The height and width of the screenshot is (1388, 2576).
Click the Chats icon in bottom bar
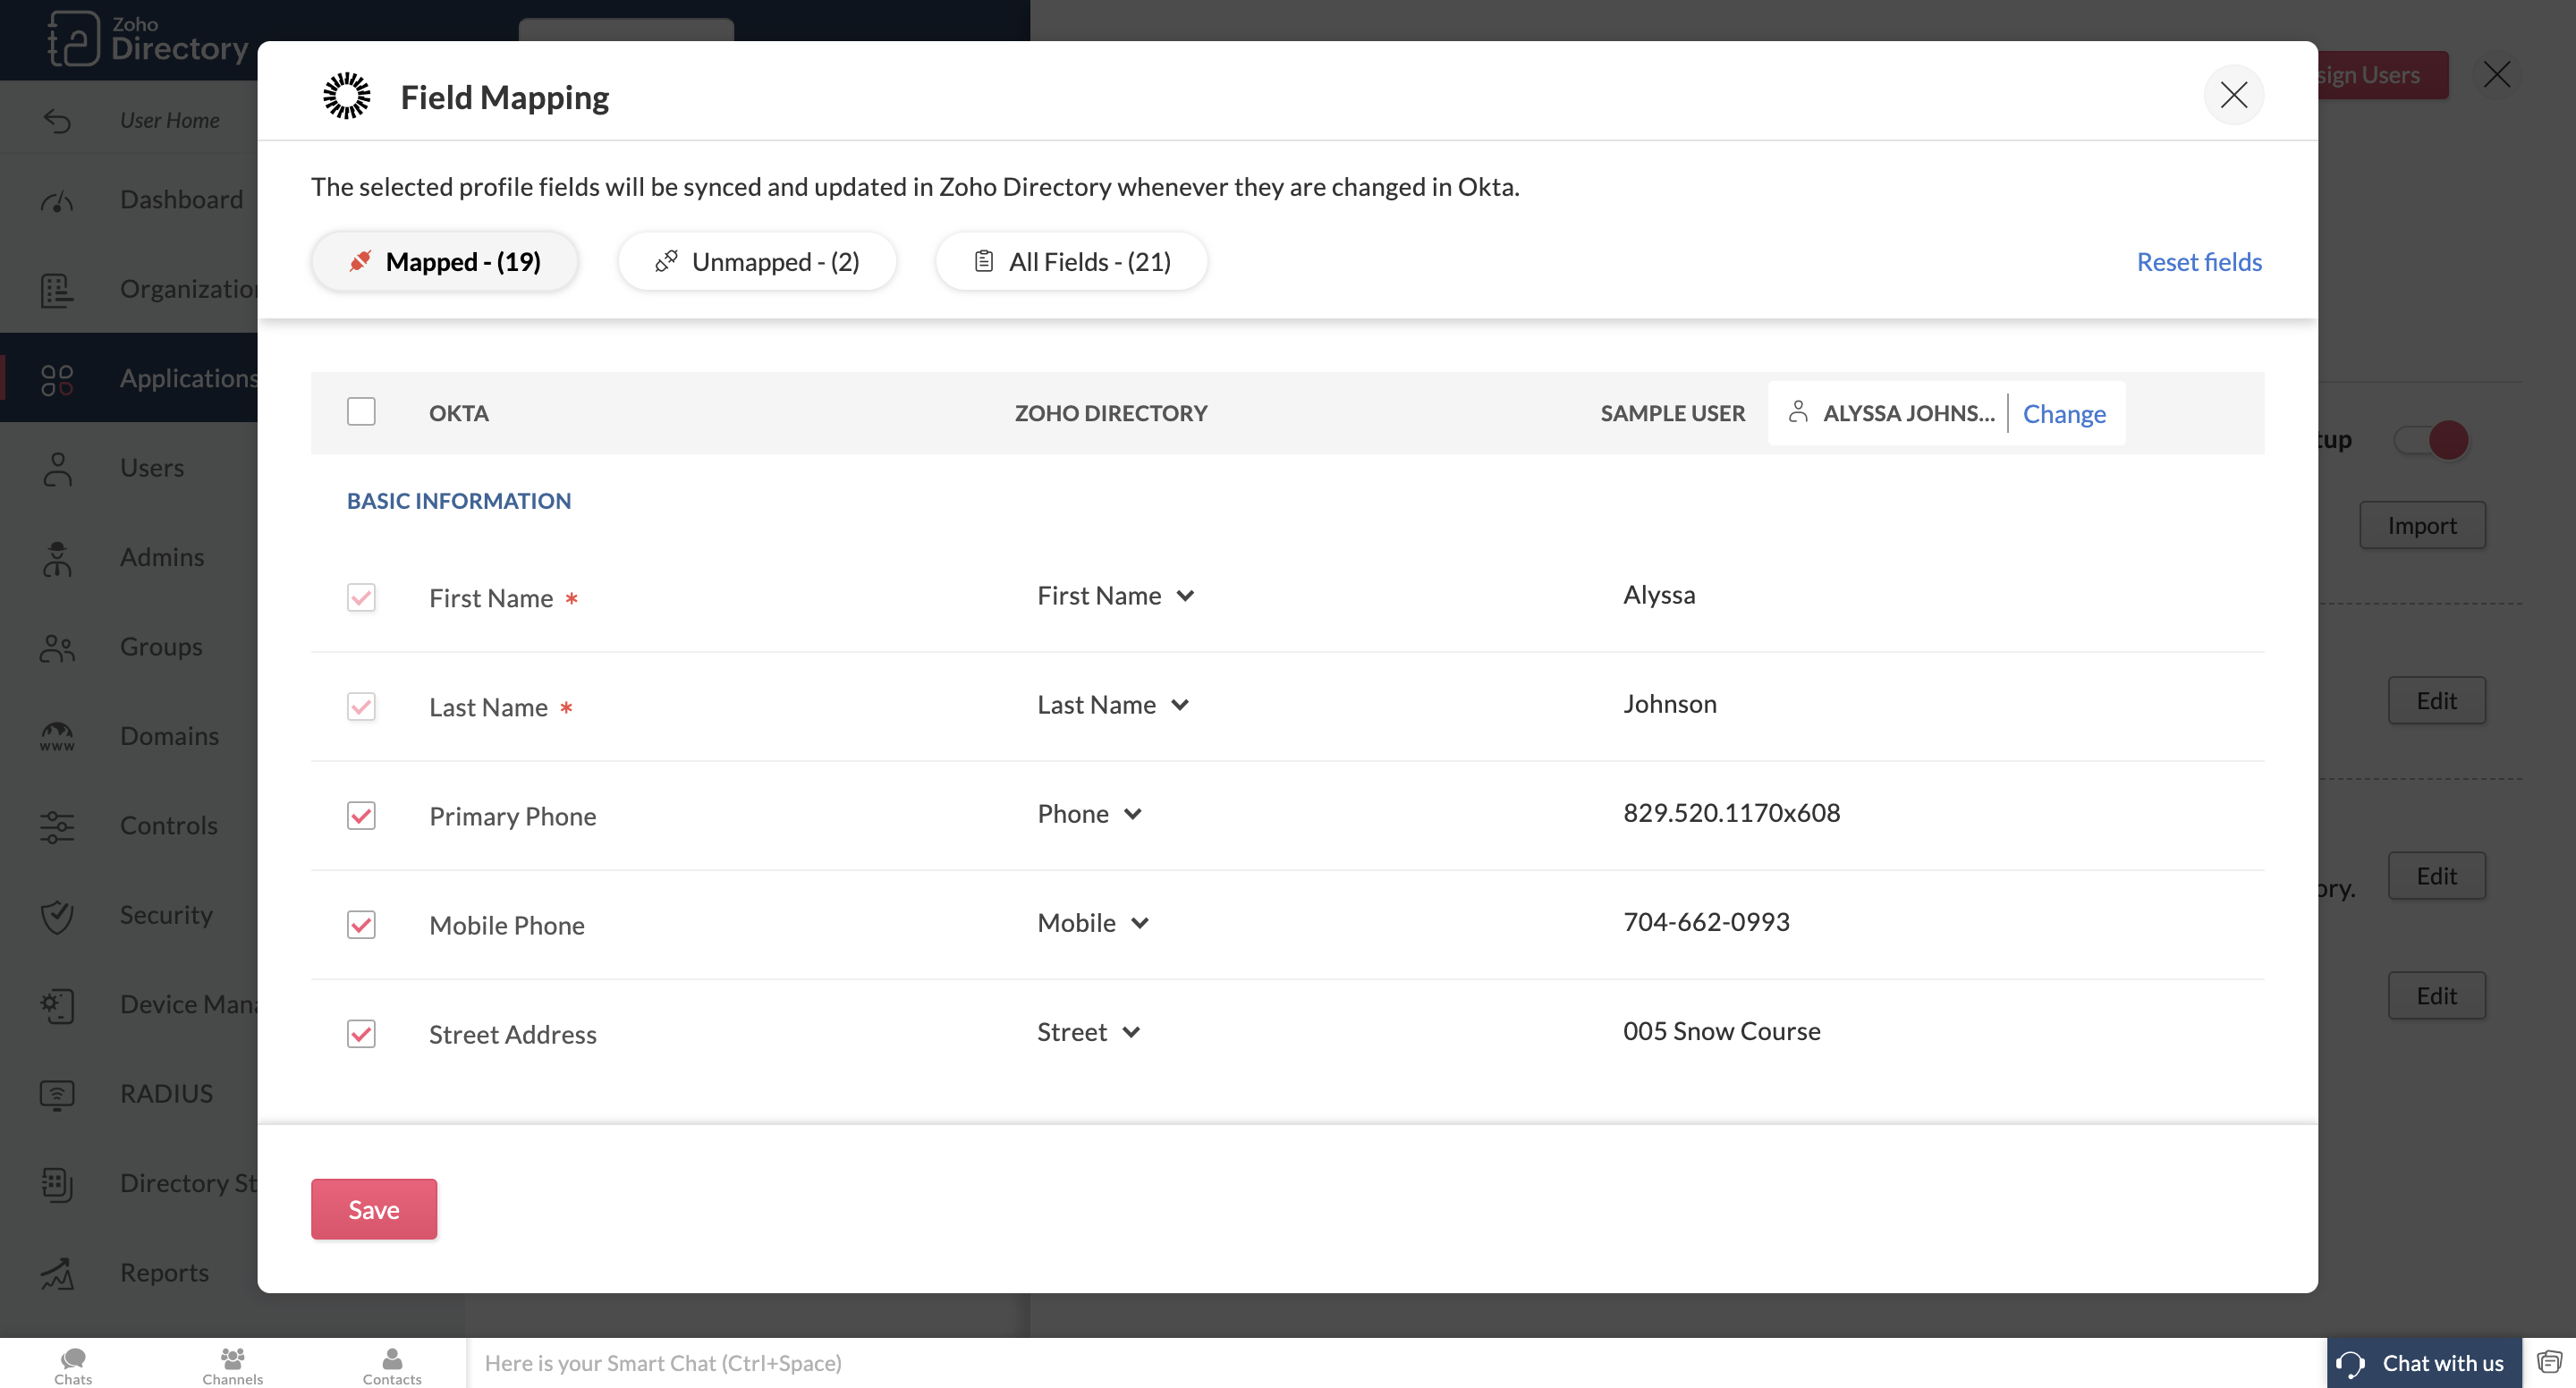tap(73, 1358)
